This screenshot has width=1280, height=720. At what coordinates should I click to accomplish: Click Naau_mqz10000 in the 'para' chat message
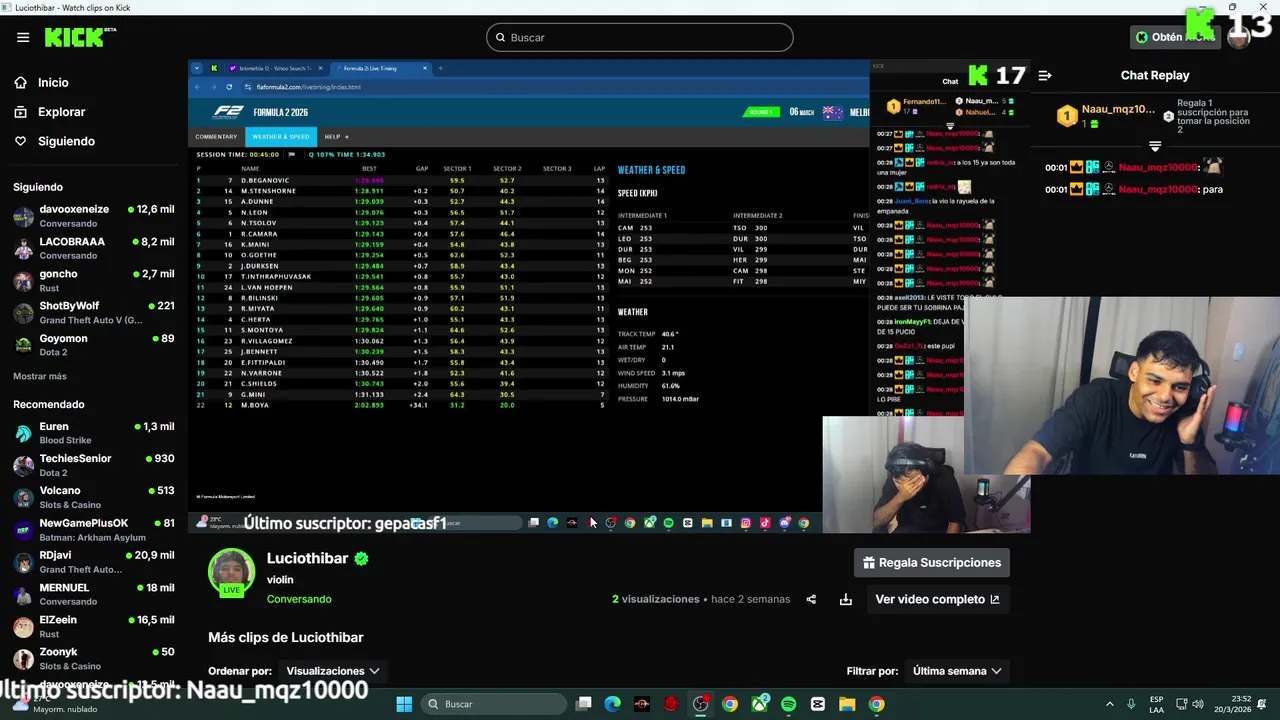click(1158, 189)
